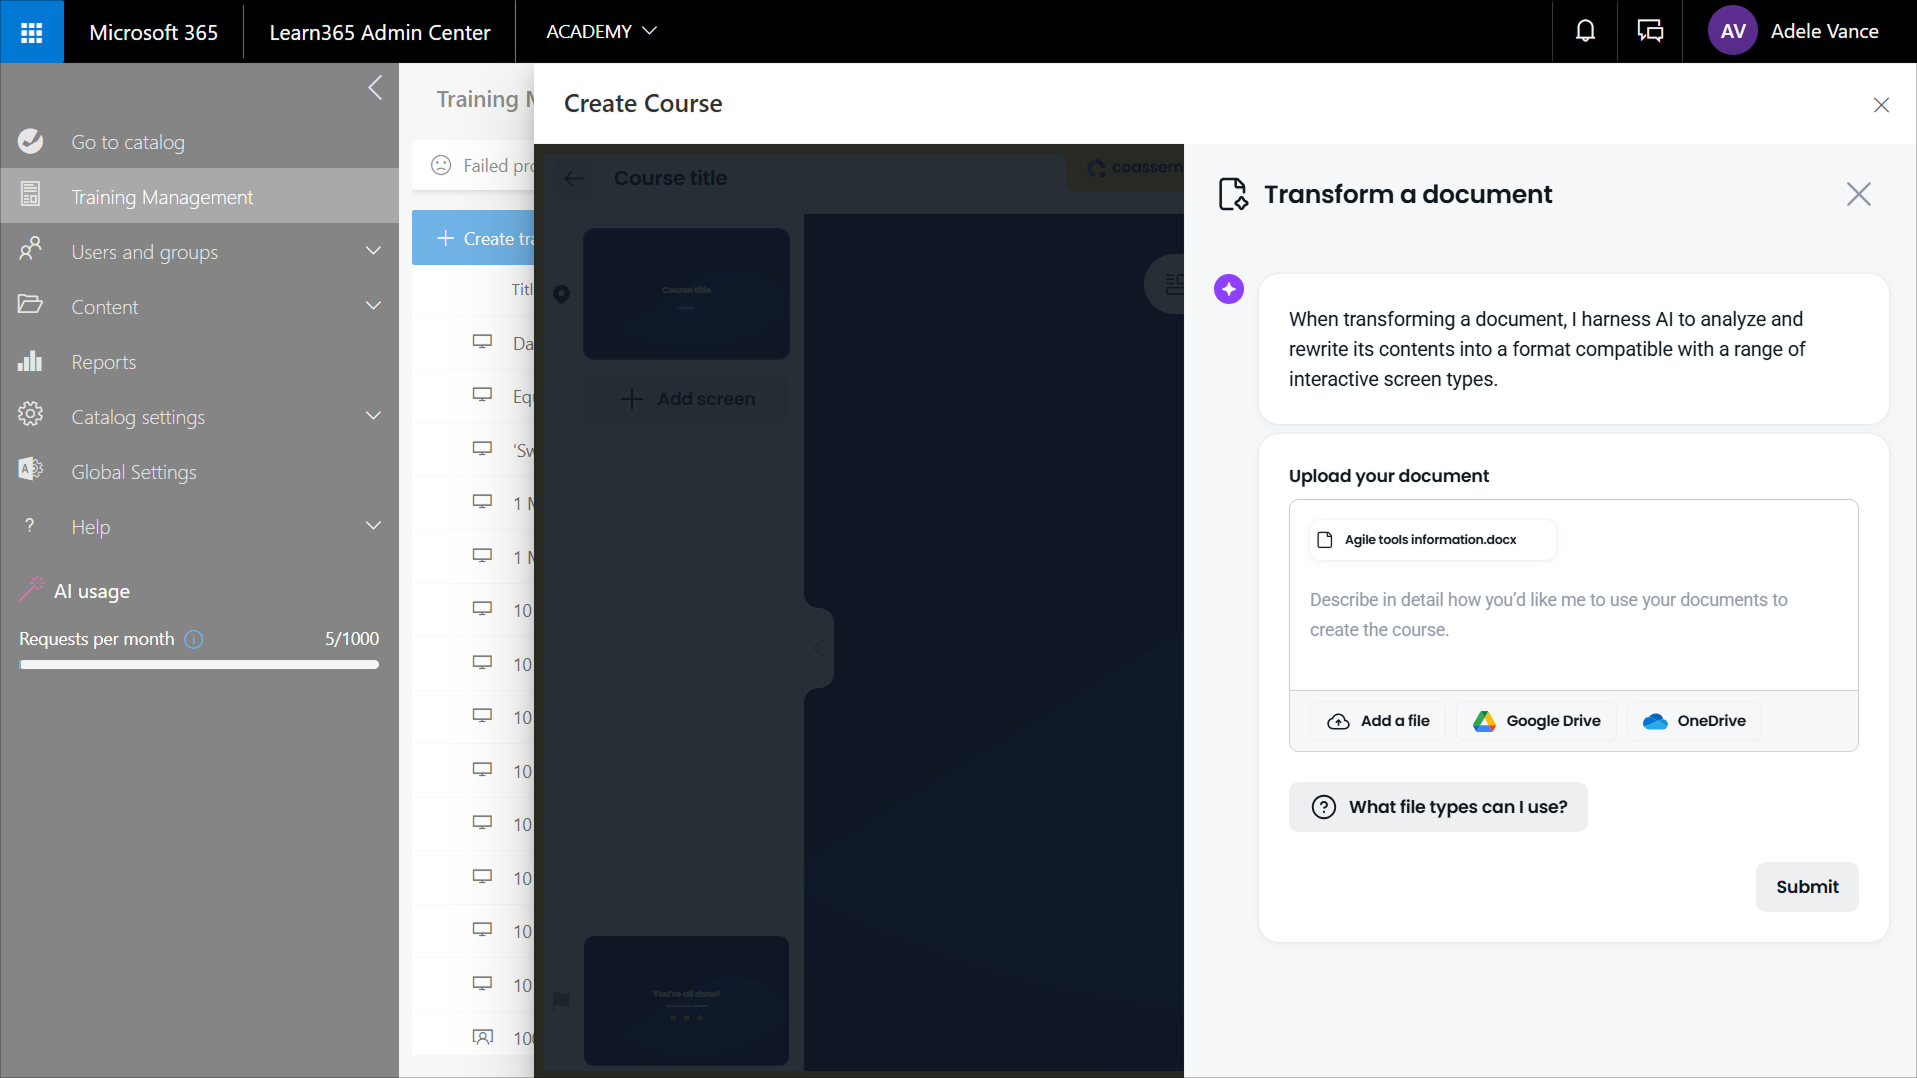1917x1078 pixels.
Task: Click the Requests per month progress bar
Action: tap(199, 664)
